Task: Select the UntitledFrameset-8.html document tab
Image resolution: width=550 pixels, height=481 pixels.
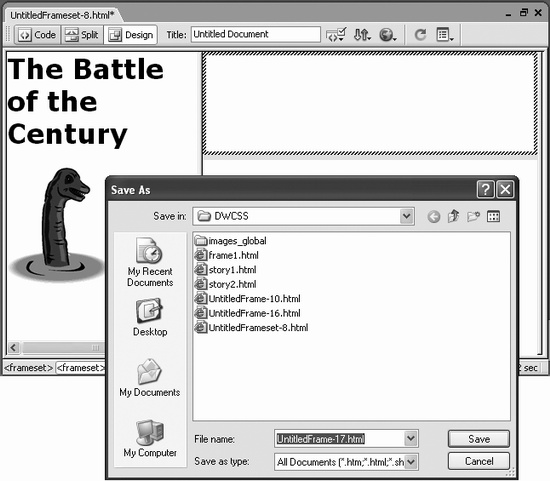Action: click(x=62, y=15)
